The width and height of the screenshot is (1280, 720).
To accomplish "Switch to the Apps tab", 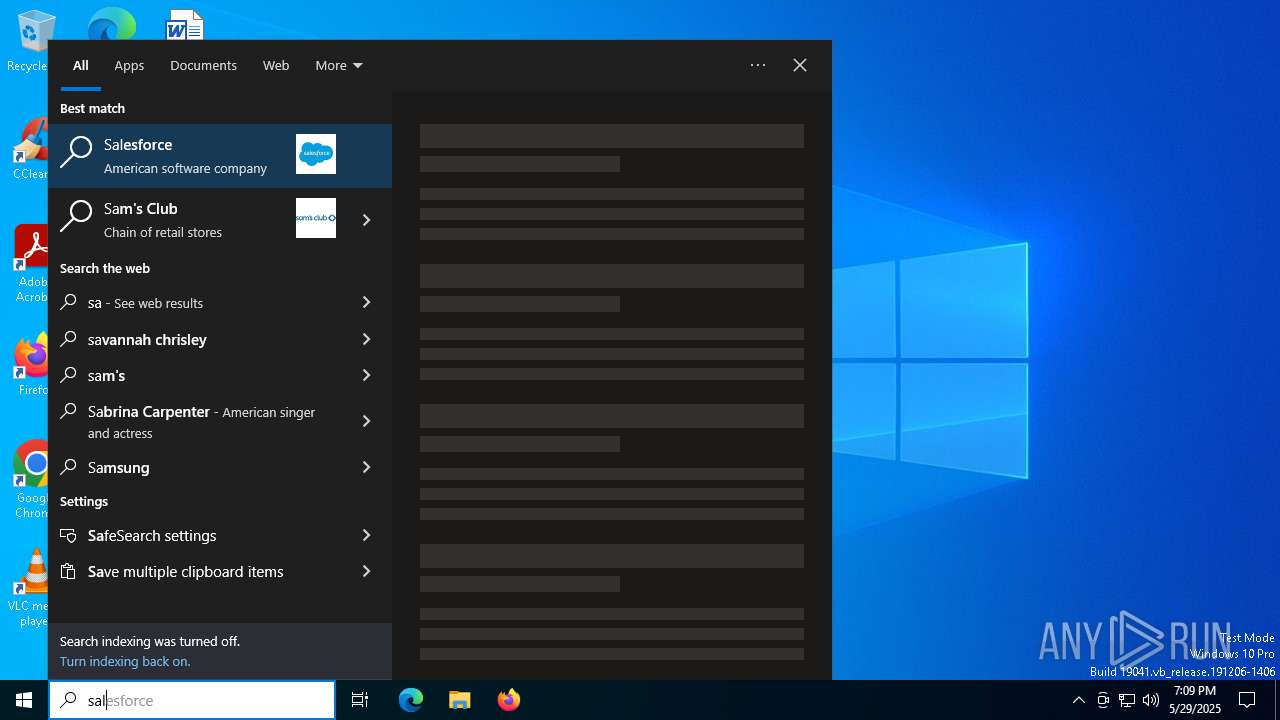I will click(x=129, y=65).
